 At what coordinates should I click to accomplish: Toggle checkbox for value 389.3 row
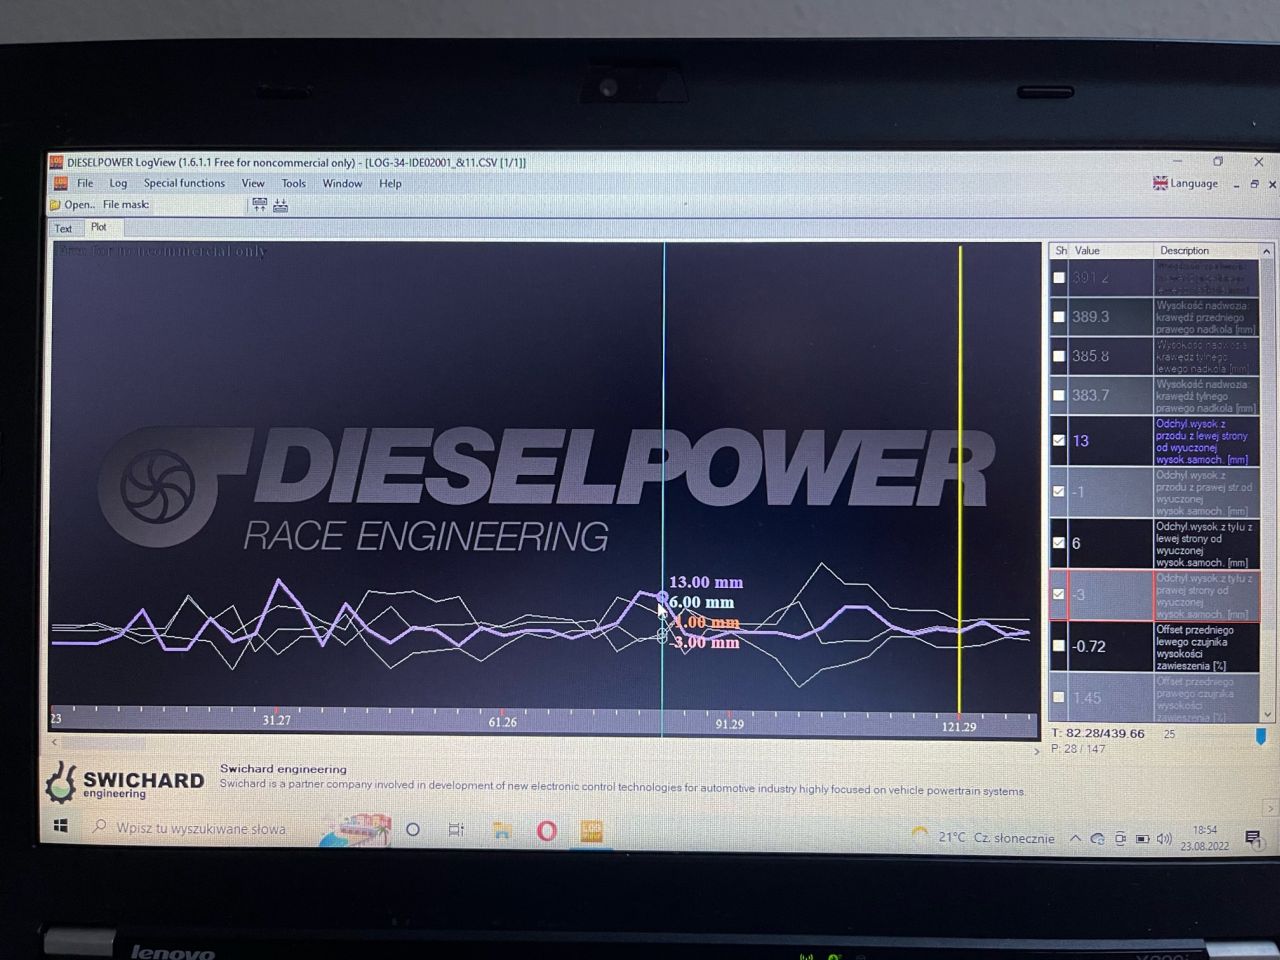(1059, 317)
